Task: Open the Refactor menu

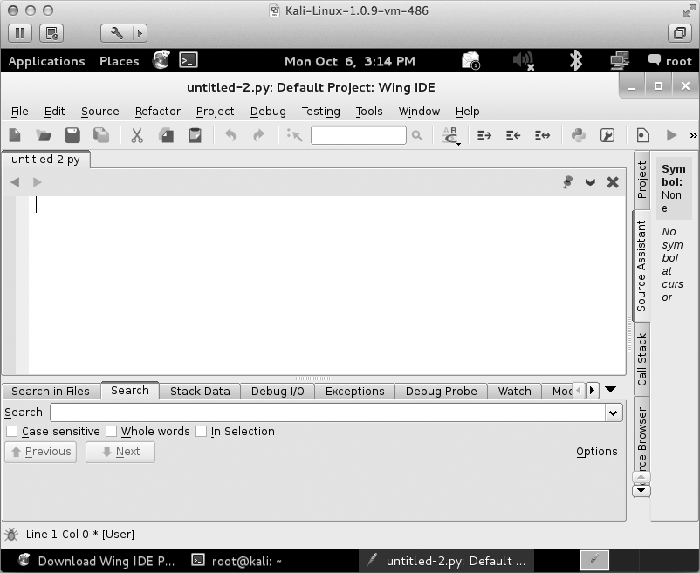Action: [x=157, y=111]
